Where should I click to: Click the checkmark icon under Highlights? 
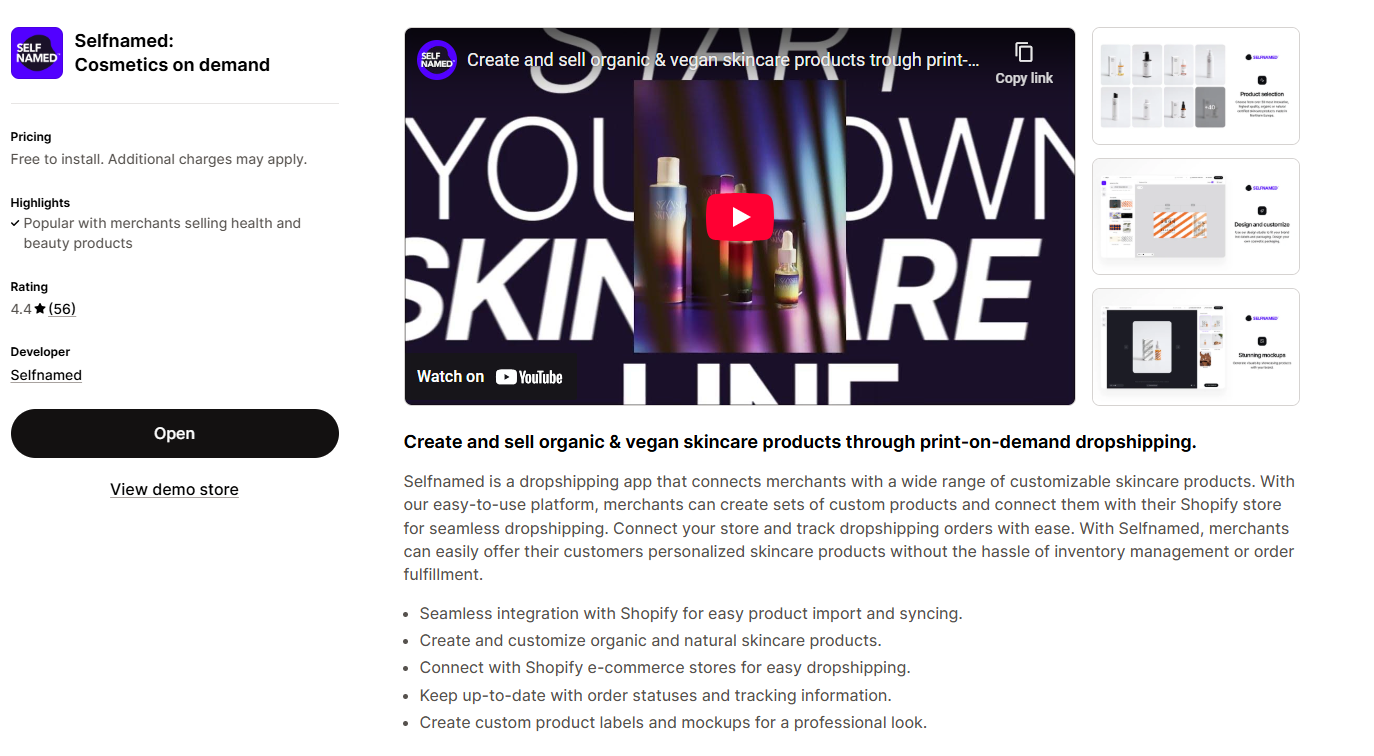(15, 223)
